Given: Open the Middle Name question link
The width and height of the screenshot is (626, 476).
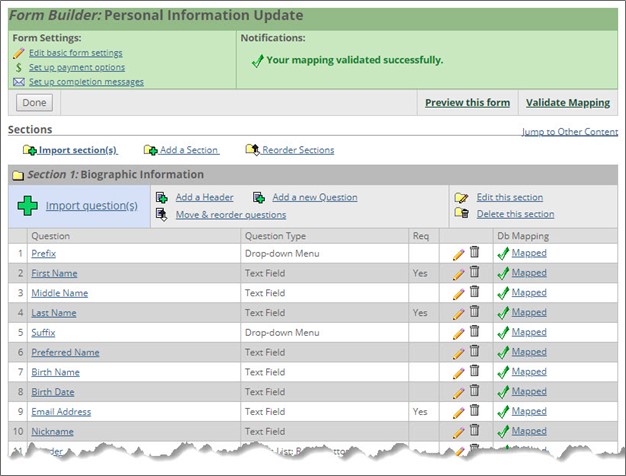Looking at the screenshot, I should (59, 293).
